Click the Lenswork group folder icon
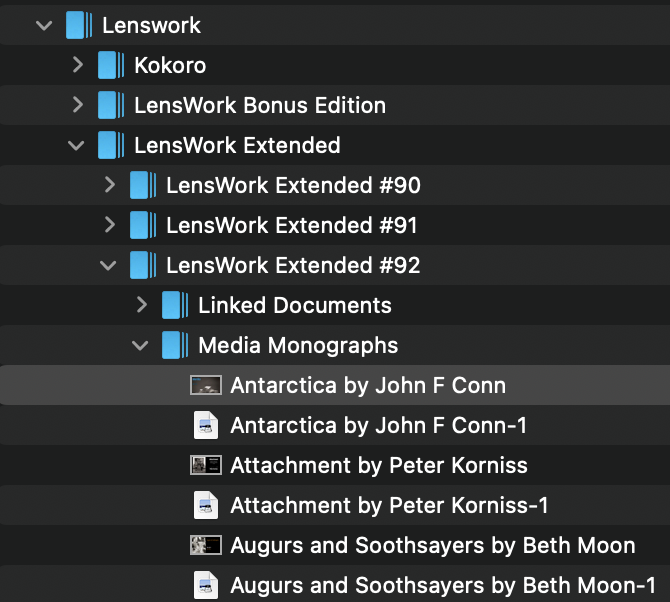The height and width of the screenshot is (602, 670). pyautogui.click(x=79, y=25)
